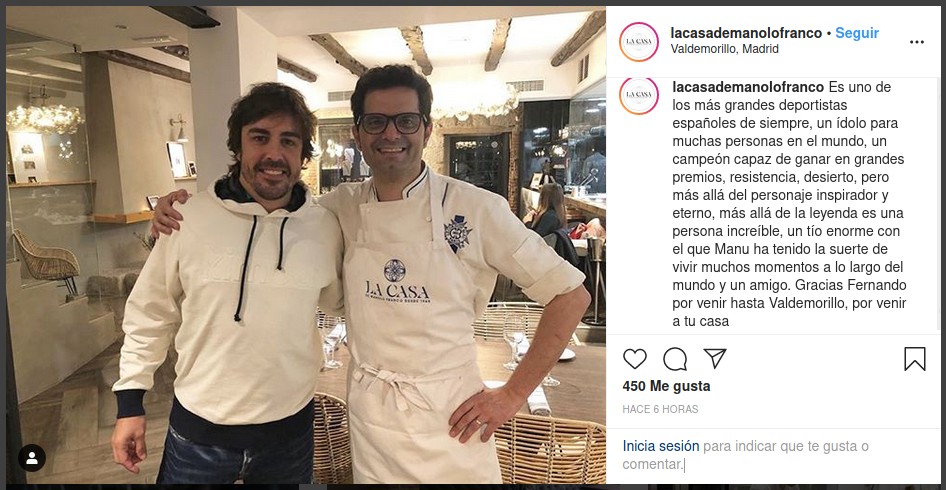Click the HACE 6 HORAS timestamp
Screen dimensions: 946x490
point(660,409)
